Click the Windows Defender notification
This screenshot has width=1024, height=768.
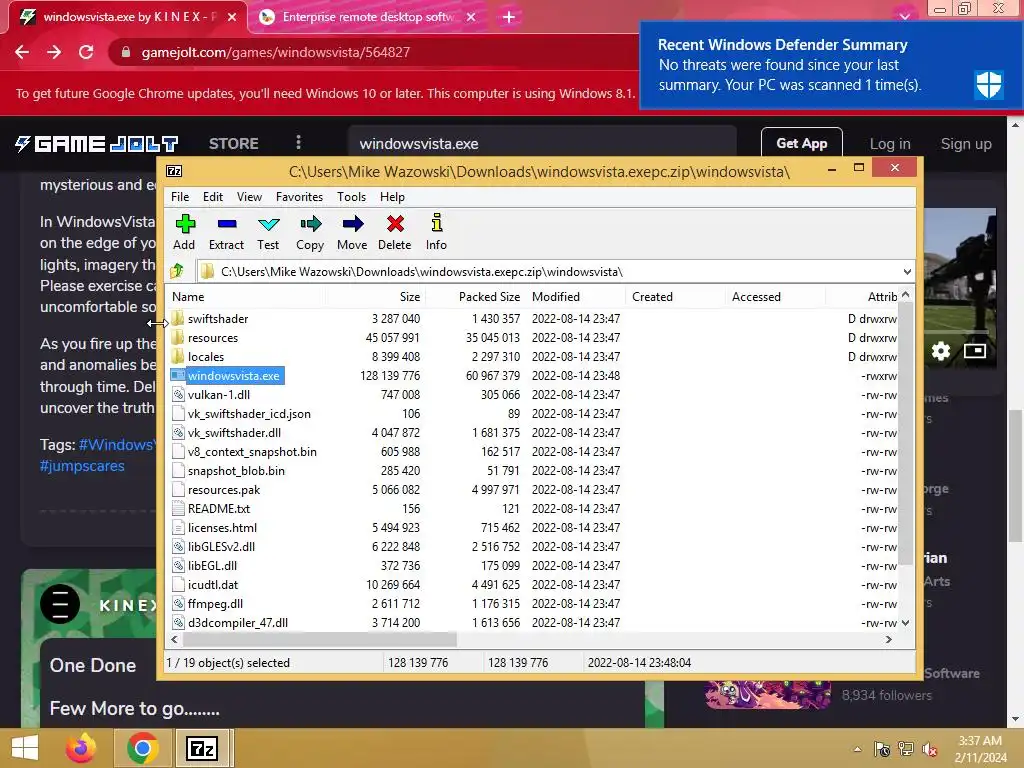(830, 65)
